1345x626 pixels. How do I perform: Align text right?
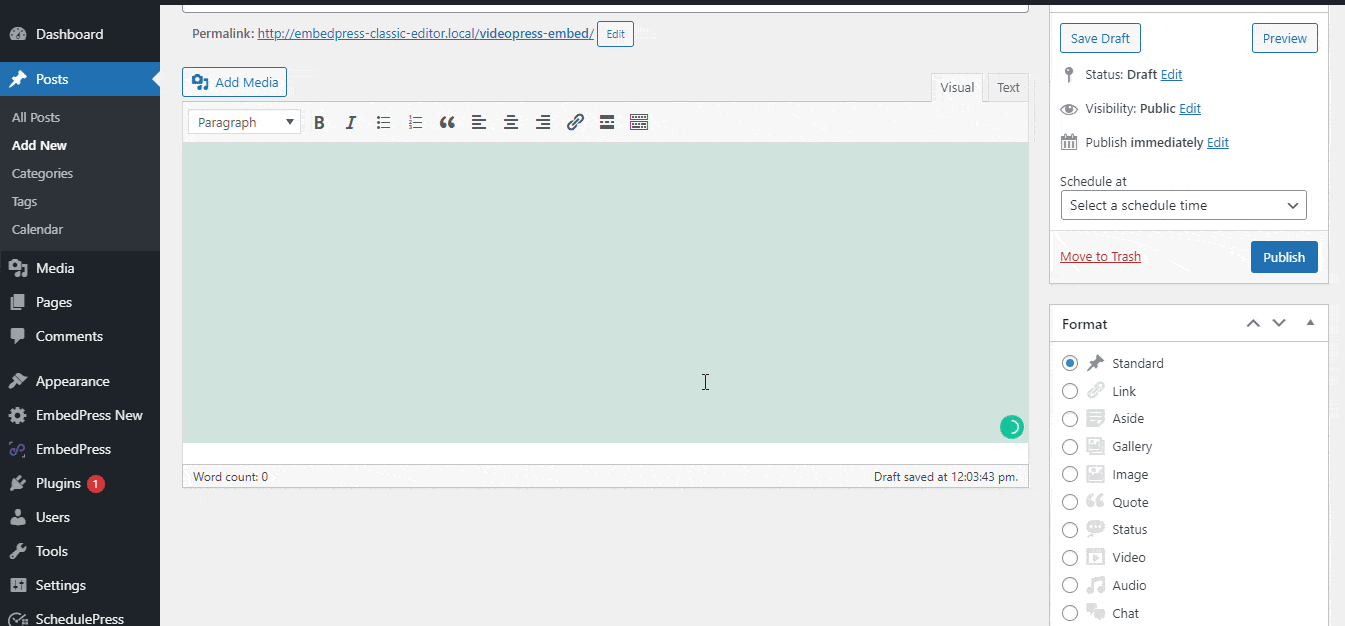(543, 122)
